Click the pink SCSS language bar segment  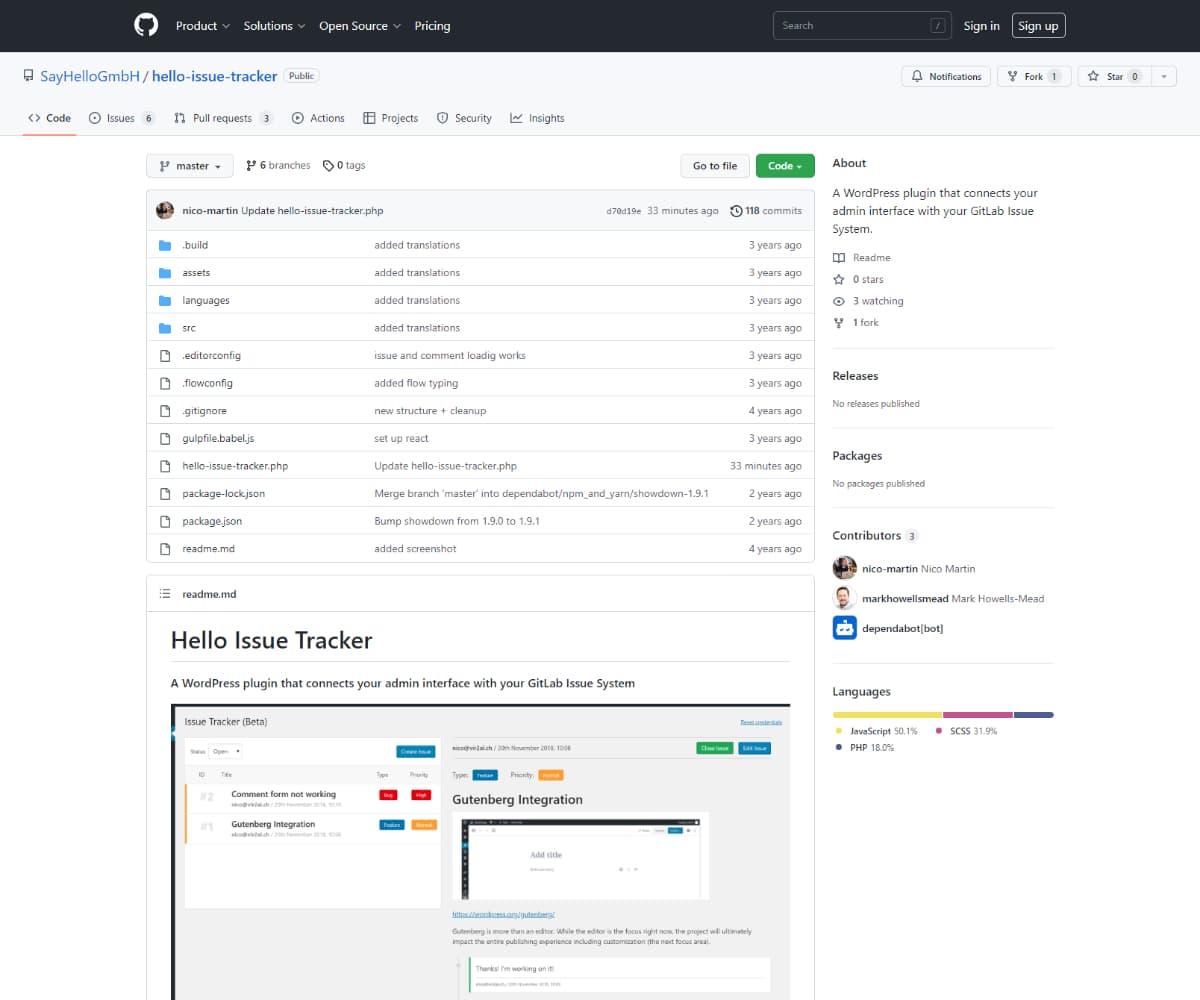[x=978, y=715]
